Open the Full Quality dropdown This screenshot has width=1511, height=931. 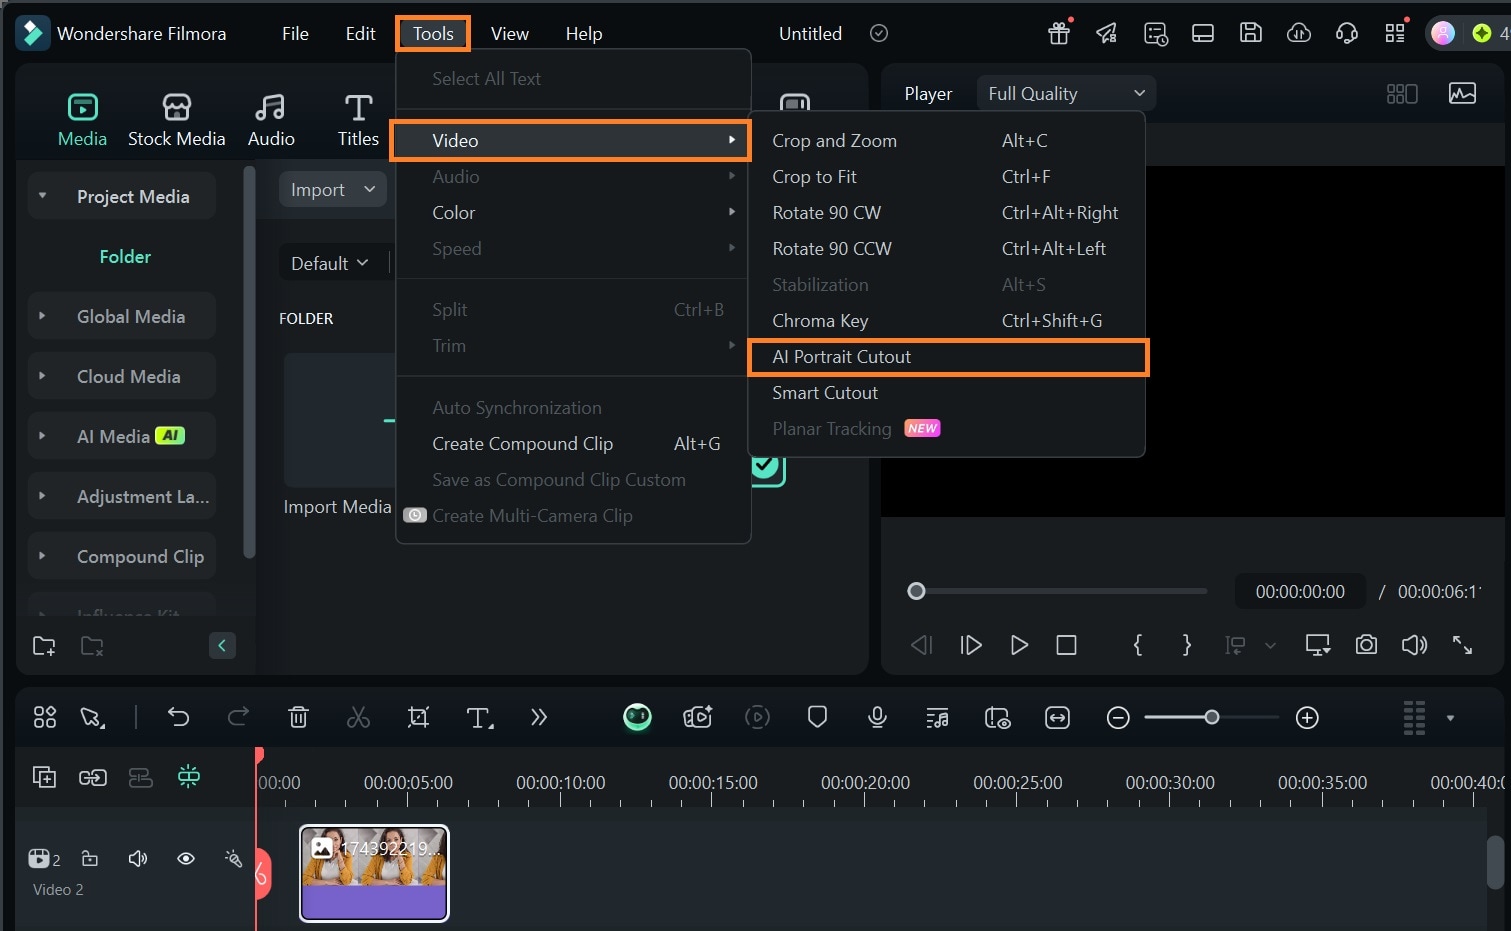tap(1066, 93)
